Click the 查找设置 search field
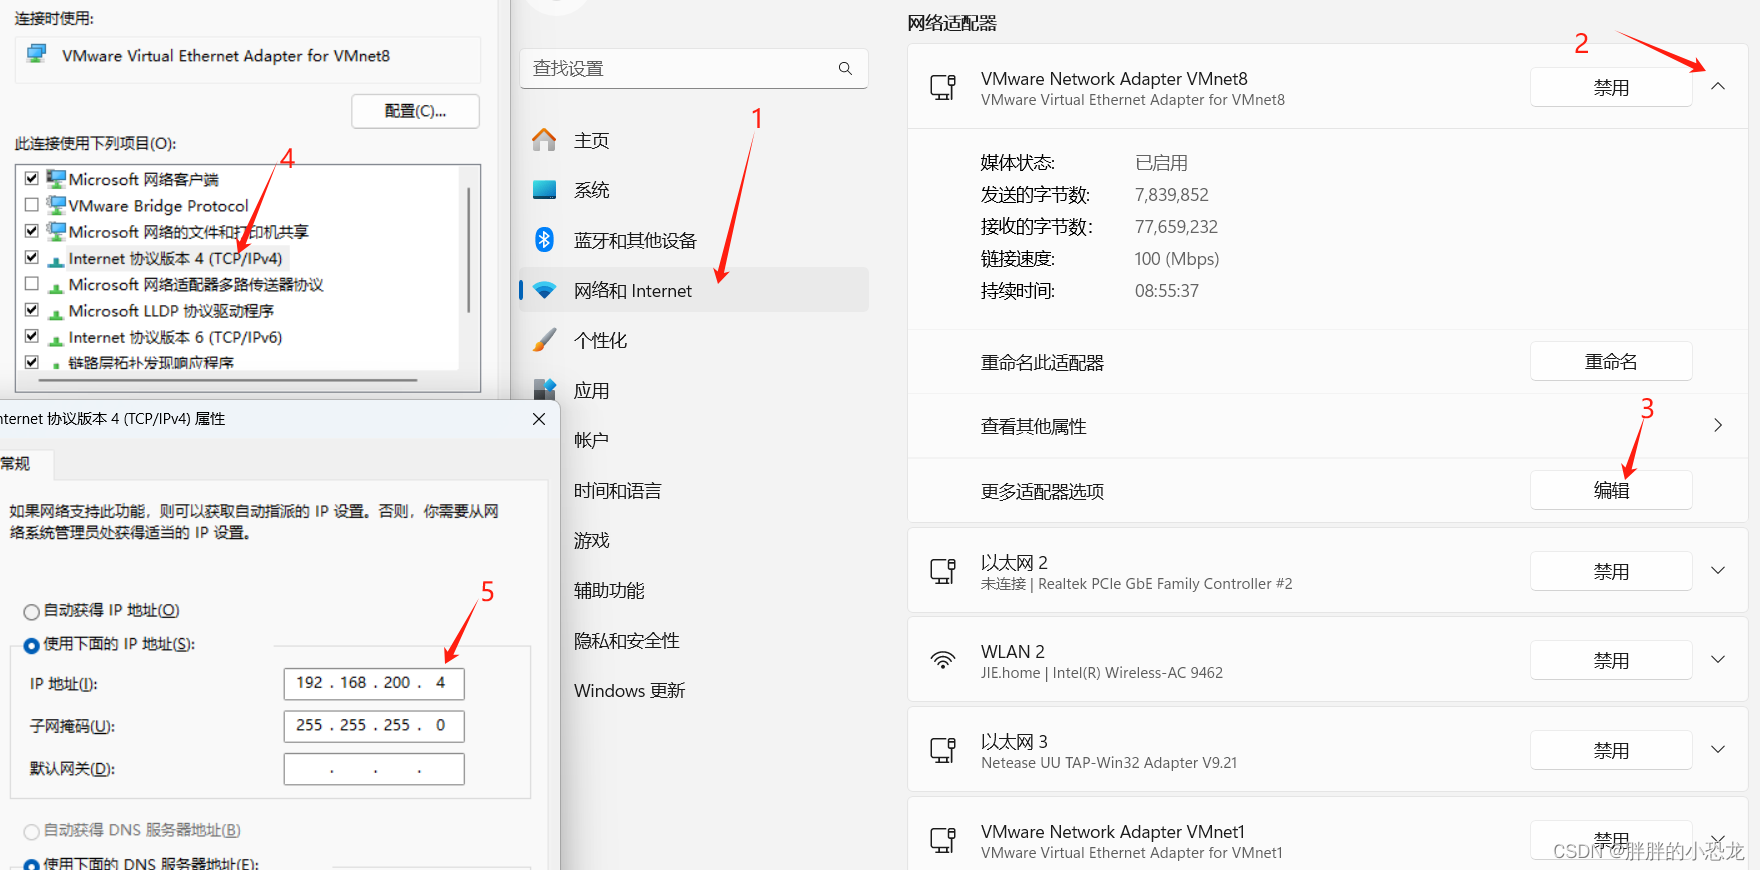The image size is (1760, 870). tap(693, 68)
